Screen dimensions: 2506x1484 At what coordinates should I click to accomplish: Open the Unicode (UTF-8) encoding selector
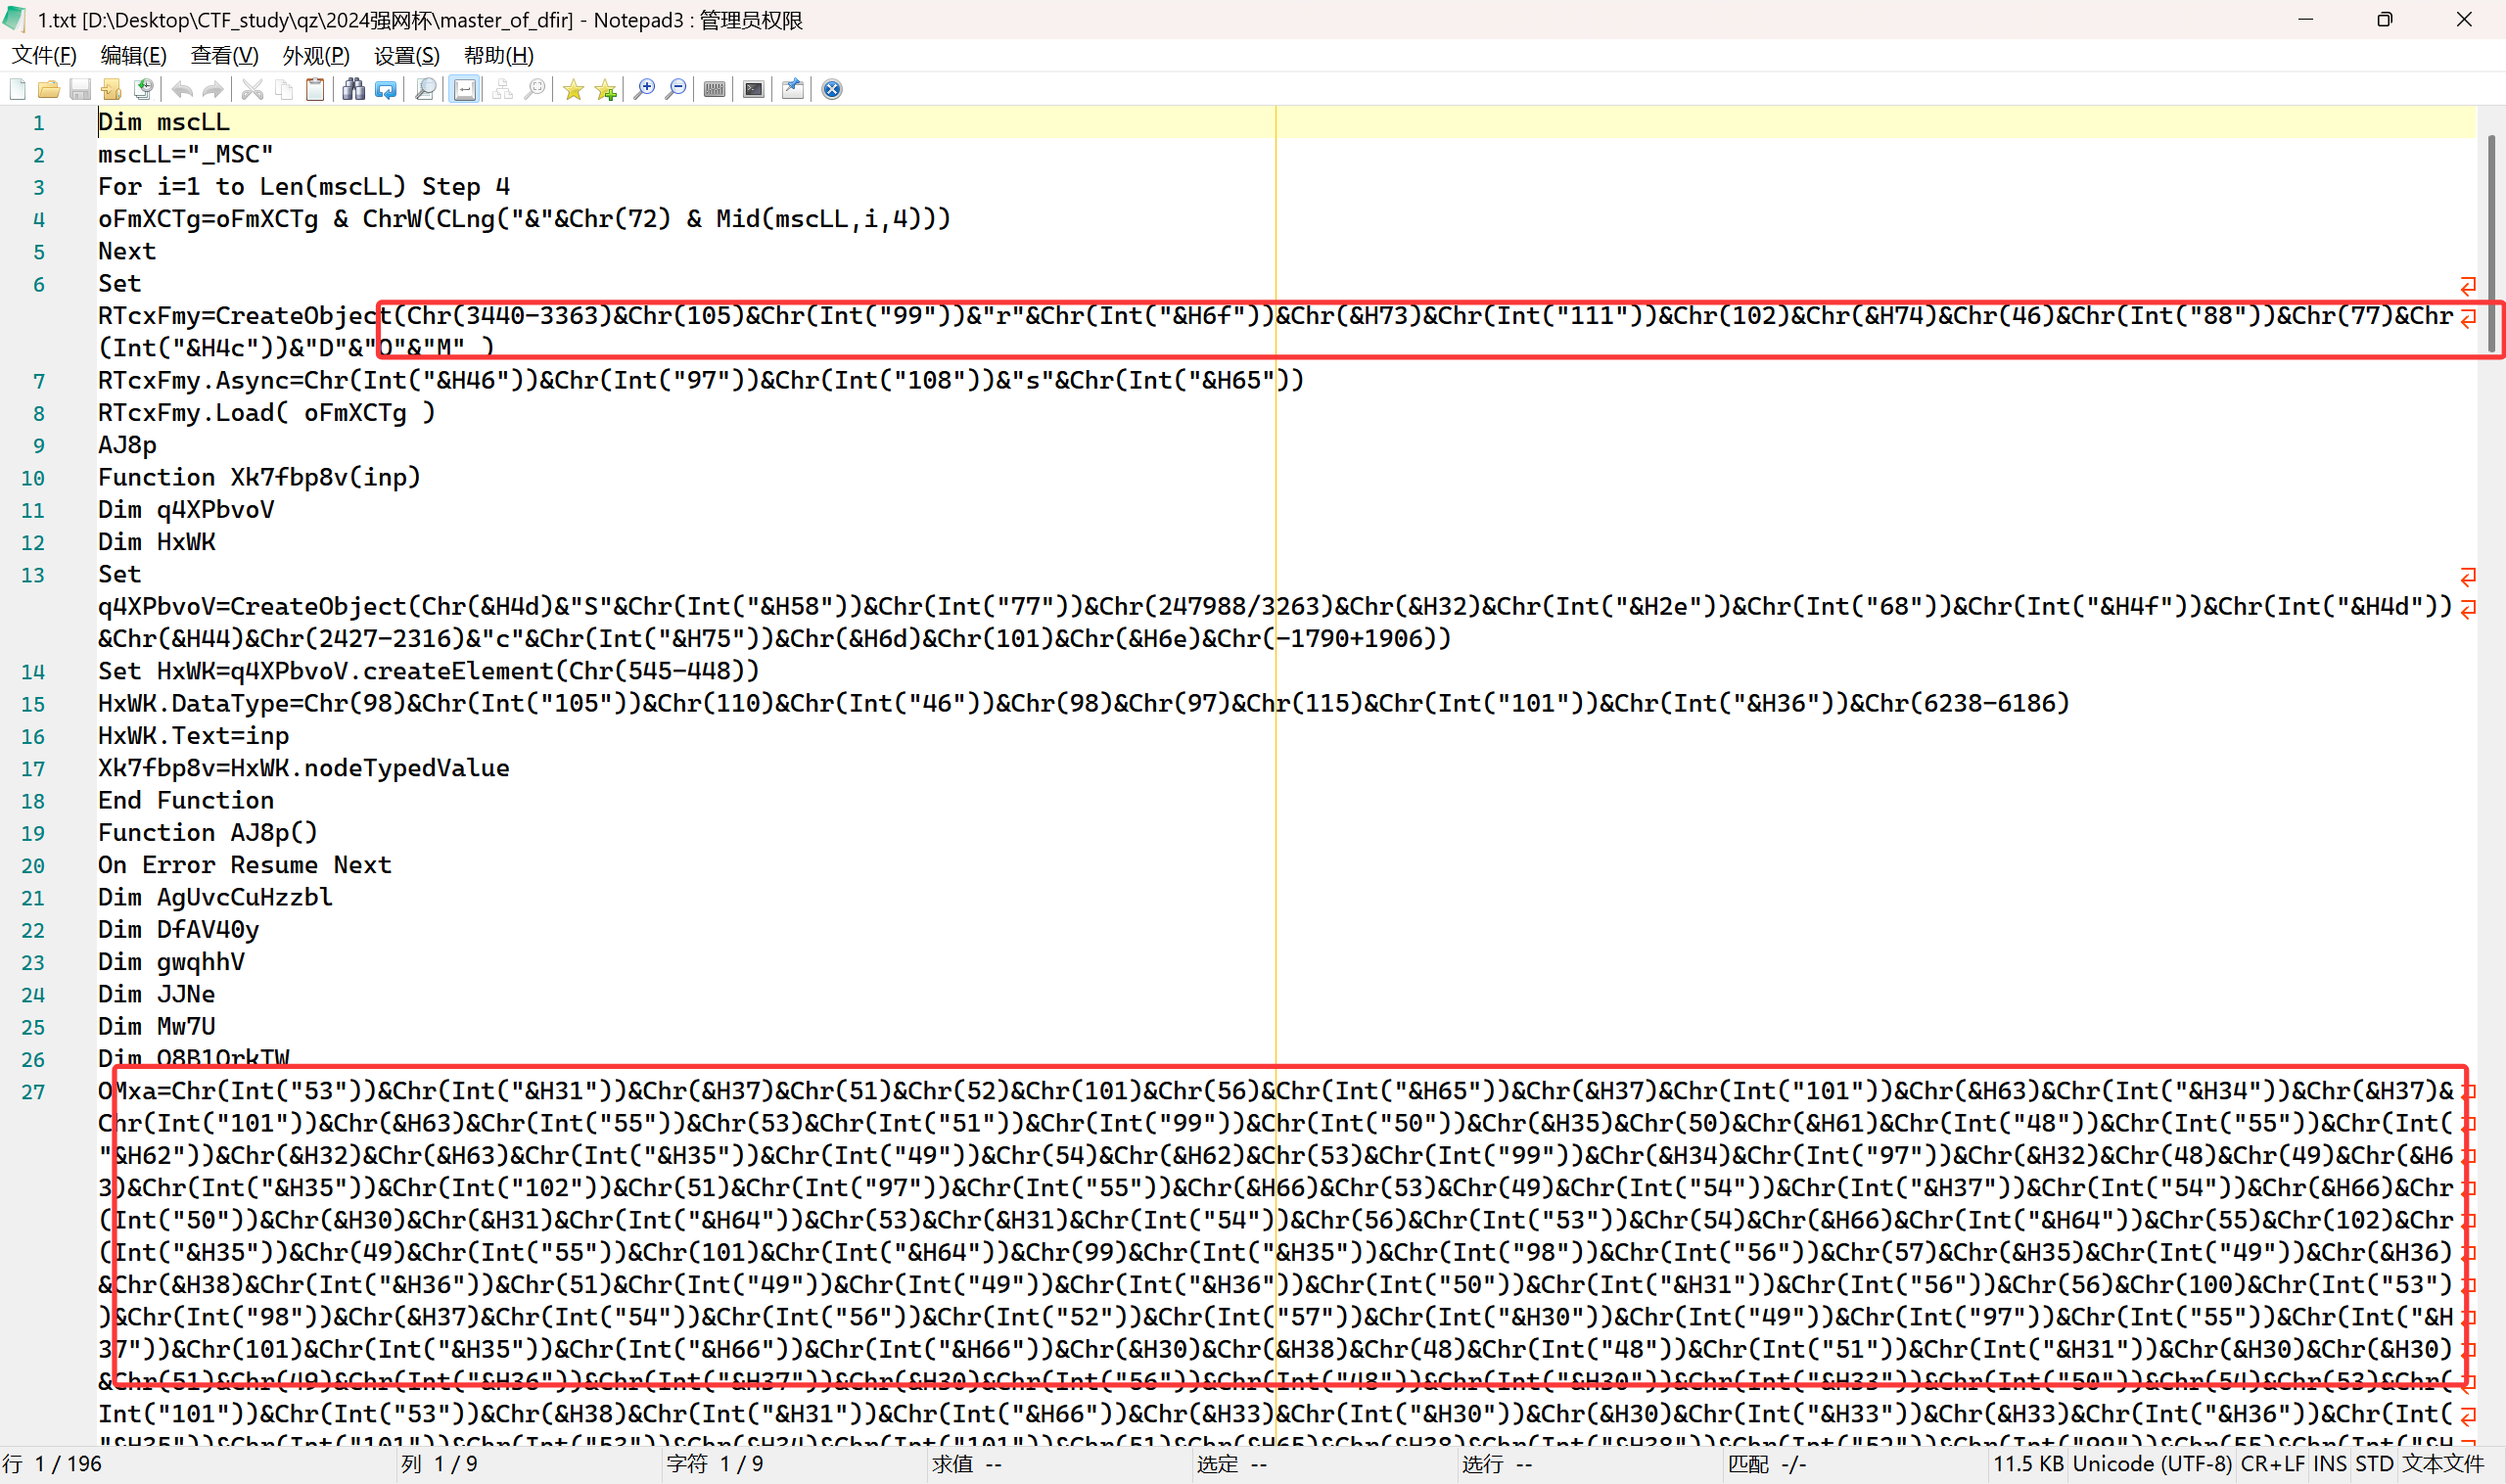tap(2151, 1464)
